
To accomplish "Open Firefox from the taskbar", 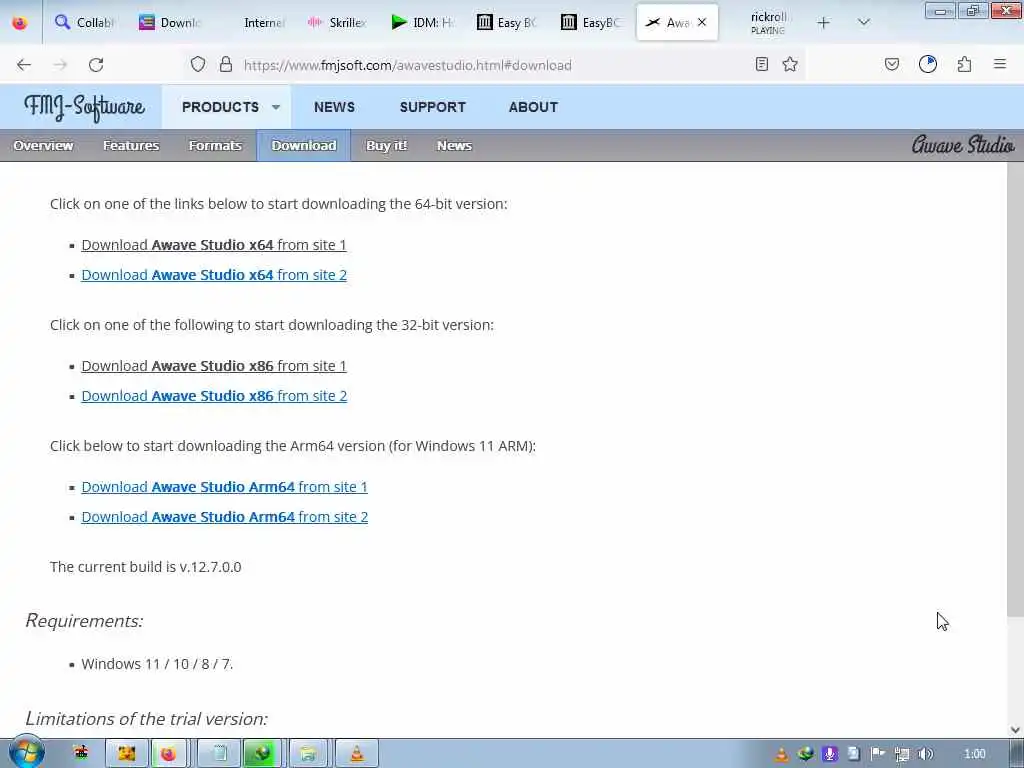I will click(x=168, y=754).
